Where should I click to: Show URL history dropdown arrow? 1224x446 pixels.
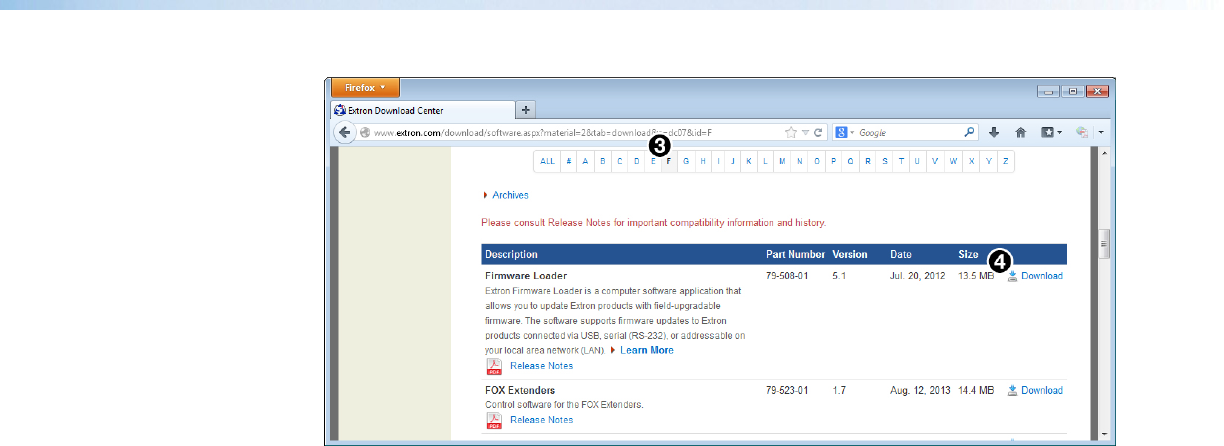click(805, 132)
